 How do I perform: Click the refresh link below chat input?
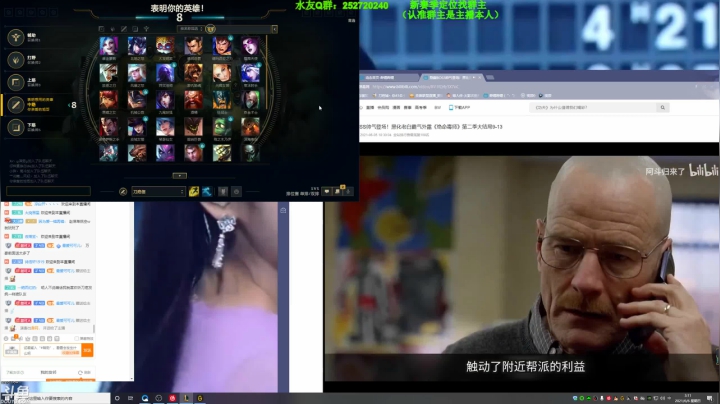84,372
